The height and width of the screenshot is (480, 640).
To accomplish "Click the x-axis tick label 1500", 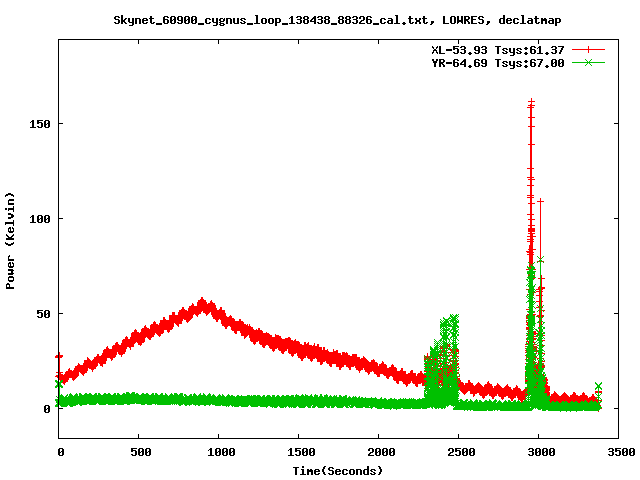I will point(301,452).
